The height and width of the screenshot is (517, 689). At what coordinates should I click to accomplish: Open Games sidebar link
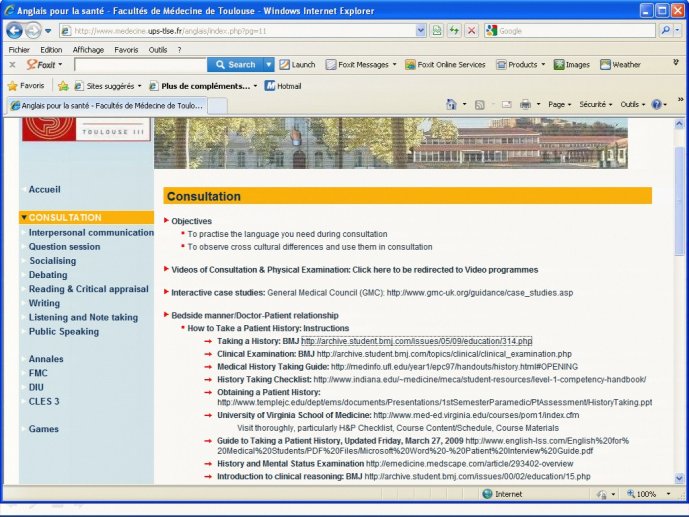(x=44, y=429)
